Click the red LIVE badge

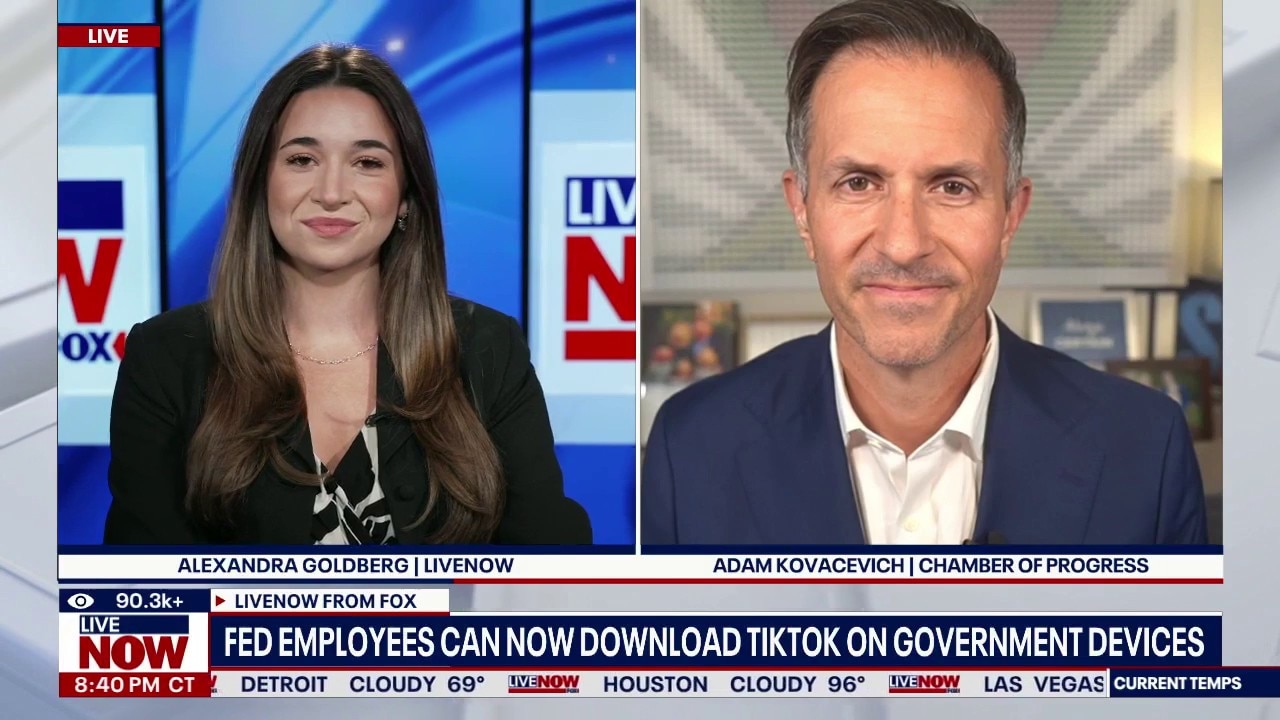point(108,36)
